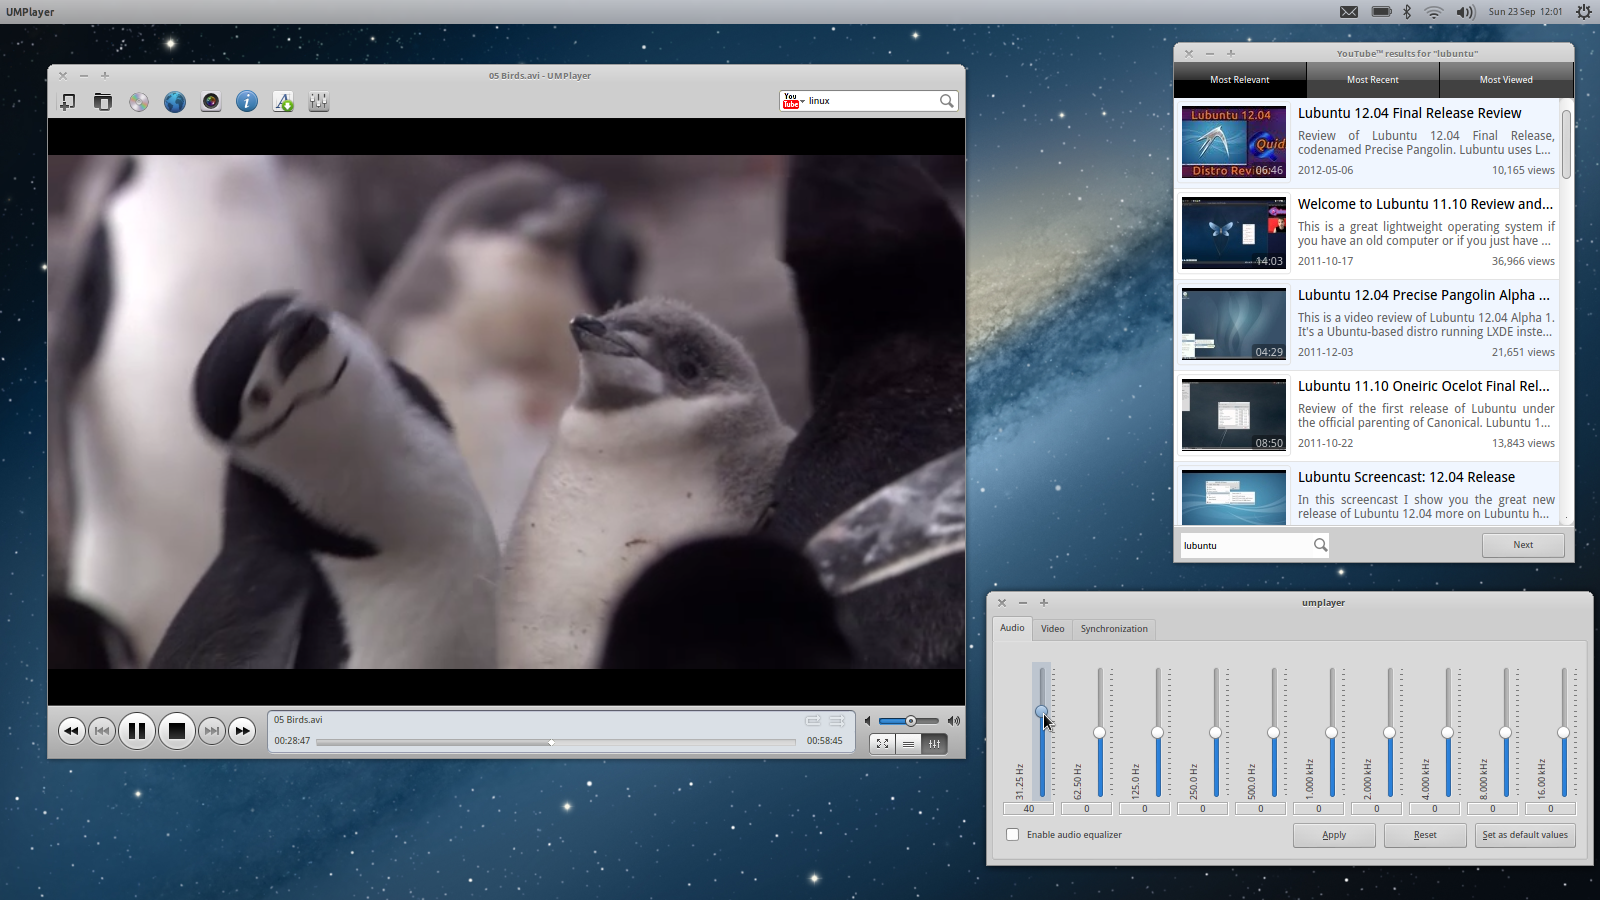1600x900 pixels.
Task: Toggle shuffle in the player display
Action: point(837,720)
